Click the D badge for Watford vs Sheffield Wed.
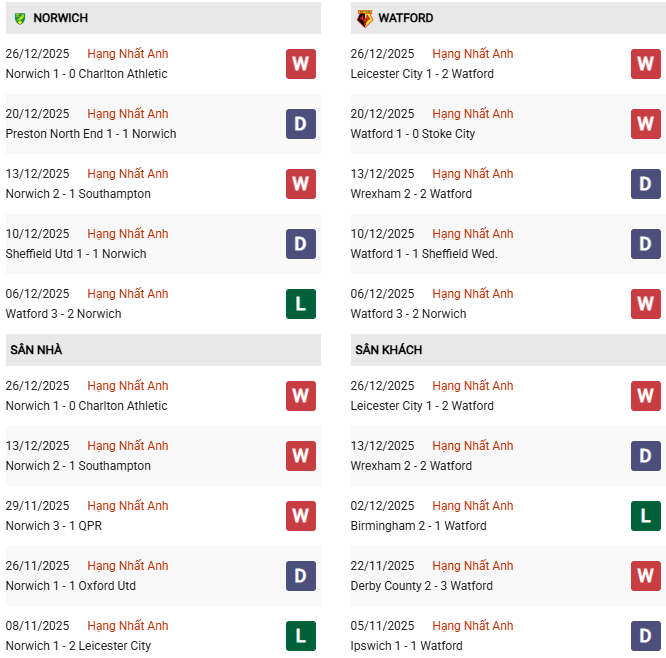The width and height of the screenshot is (666, 658). coord(645,244)
